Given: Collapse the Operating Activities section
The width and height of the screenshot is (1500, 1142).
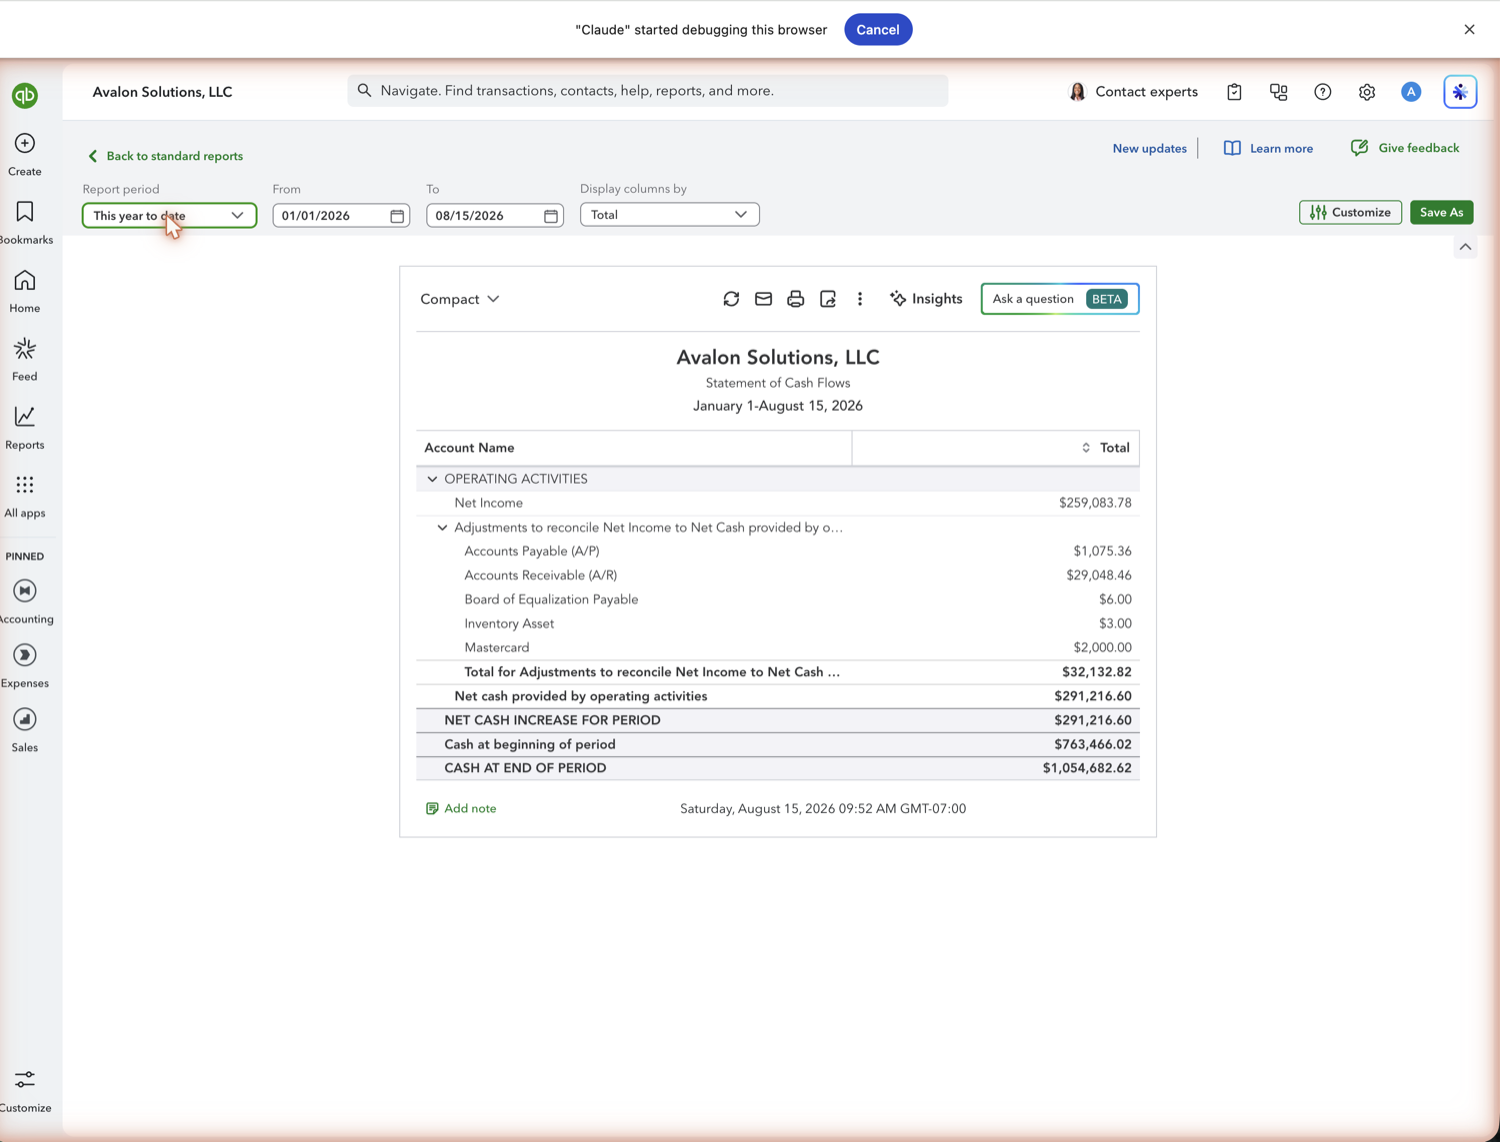Looking at the screenshot, I should [x=432, y=479].
